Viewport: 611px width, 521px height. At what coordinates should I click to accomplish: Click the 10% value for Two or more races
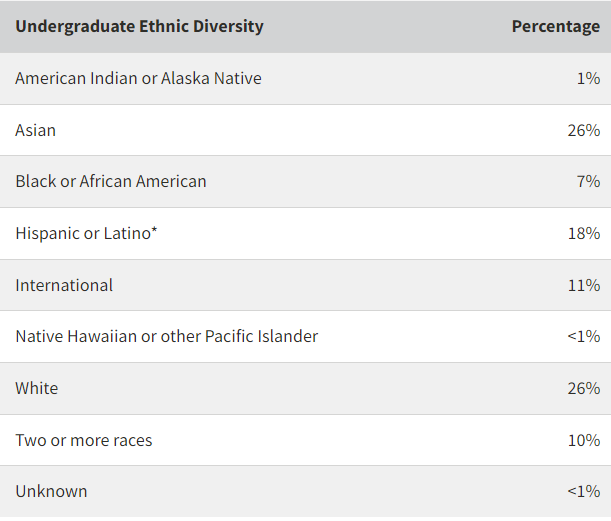[584, 440]
